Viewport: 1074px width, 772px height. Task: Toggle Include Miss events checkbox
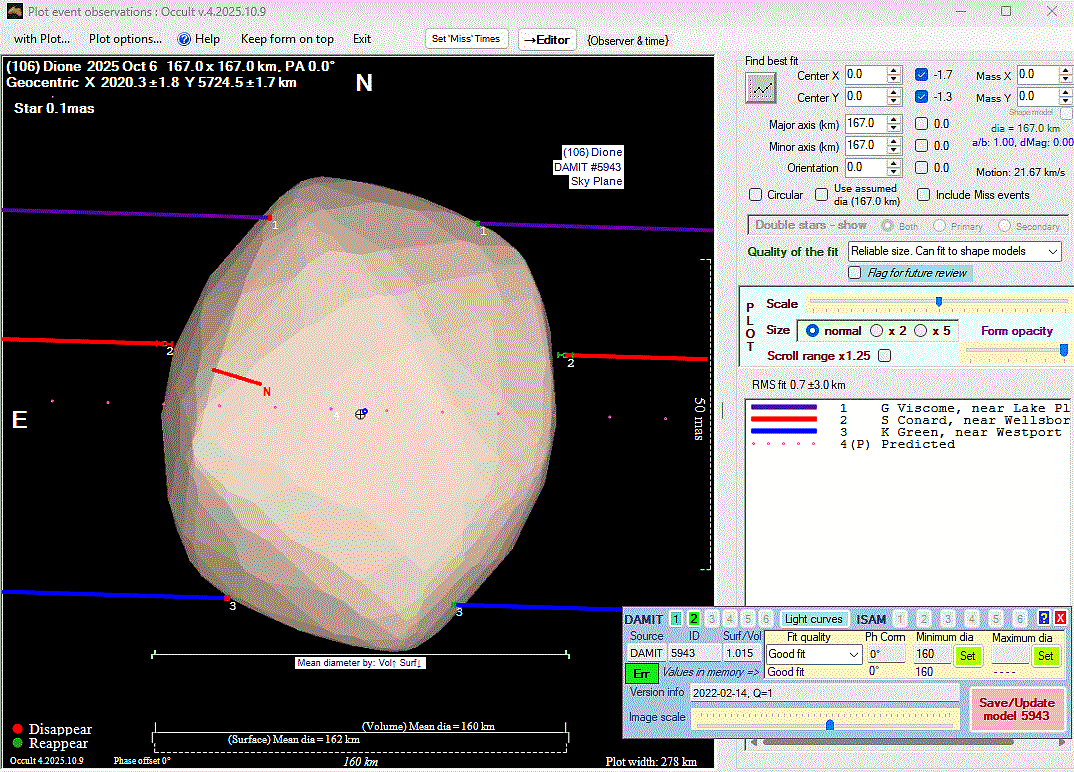924,195
